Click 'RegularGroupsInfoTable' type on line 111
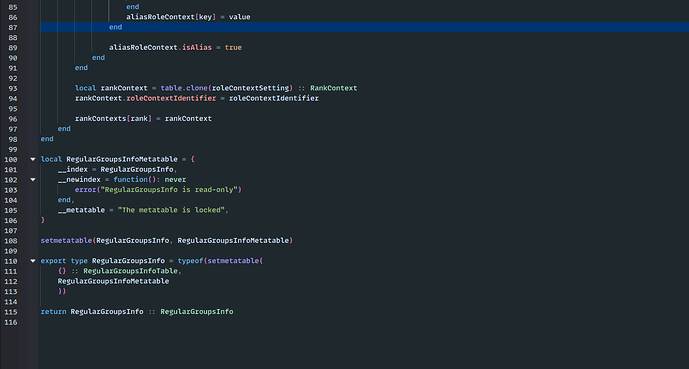Viewport: 689px width, 369px height. pos(131,271)
